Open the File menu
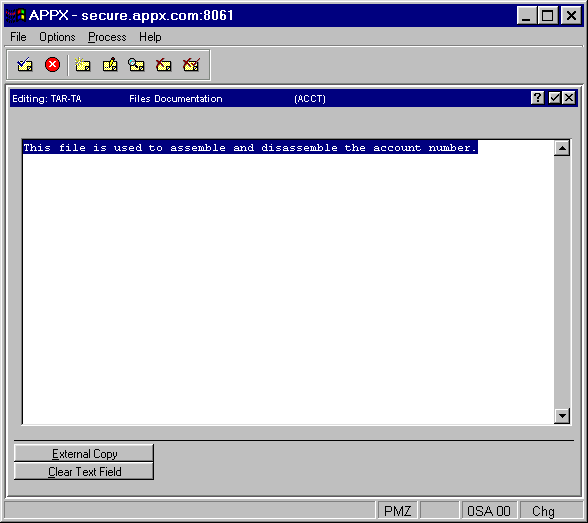Screen dimensions: 588x523 (18, 37)
